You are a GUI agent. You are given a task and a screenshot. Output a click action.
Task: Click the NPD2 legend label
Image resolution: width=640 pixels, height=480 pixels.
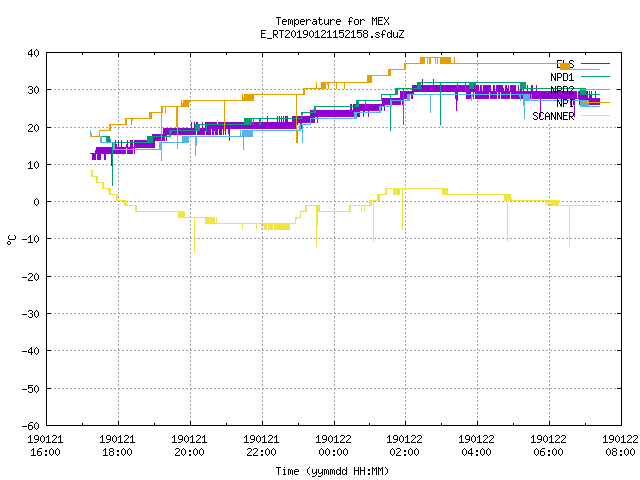point(562,90)
